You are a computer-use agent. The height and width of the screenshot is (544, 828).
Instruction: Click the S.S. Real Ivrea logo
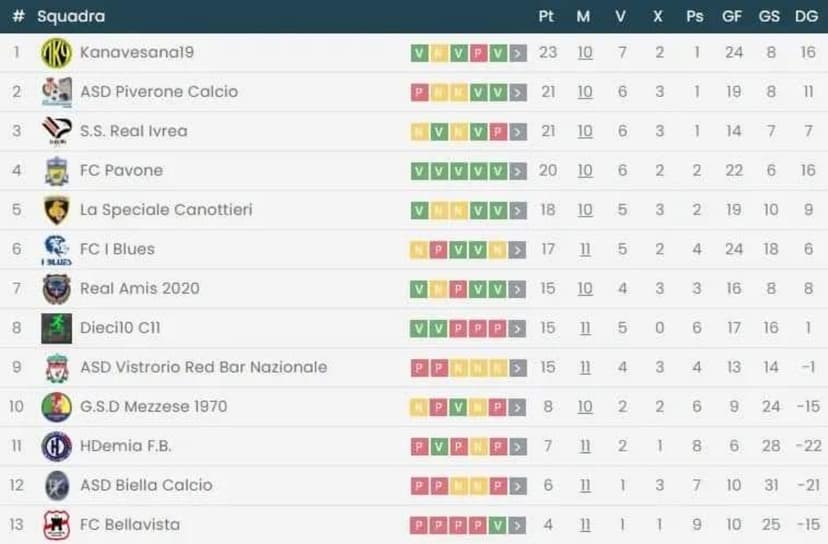[56, 131]
